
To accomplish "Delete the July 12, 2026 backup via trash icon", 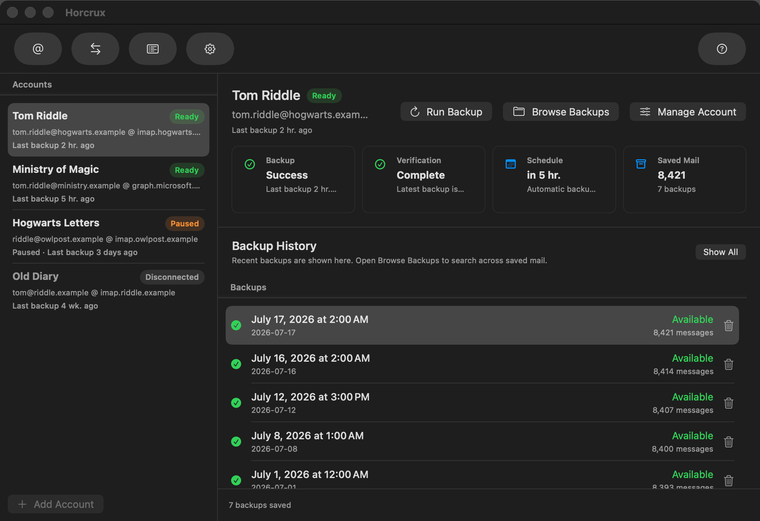I will click(728, 403).
